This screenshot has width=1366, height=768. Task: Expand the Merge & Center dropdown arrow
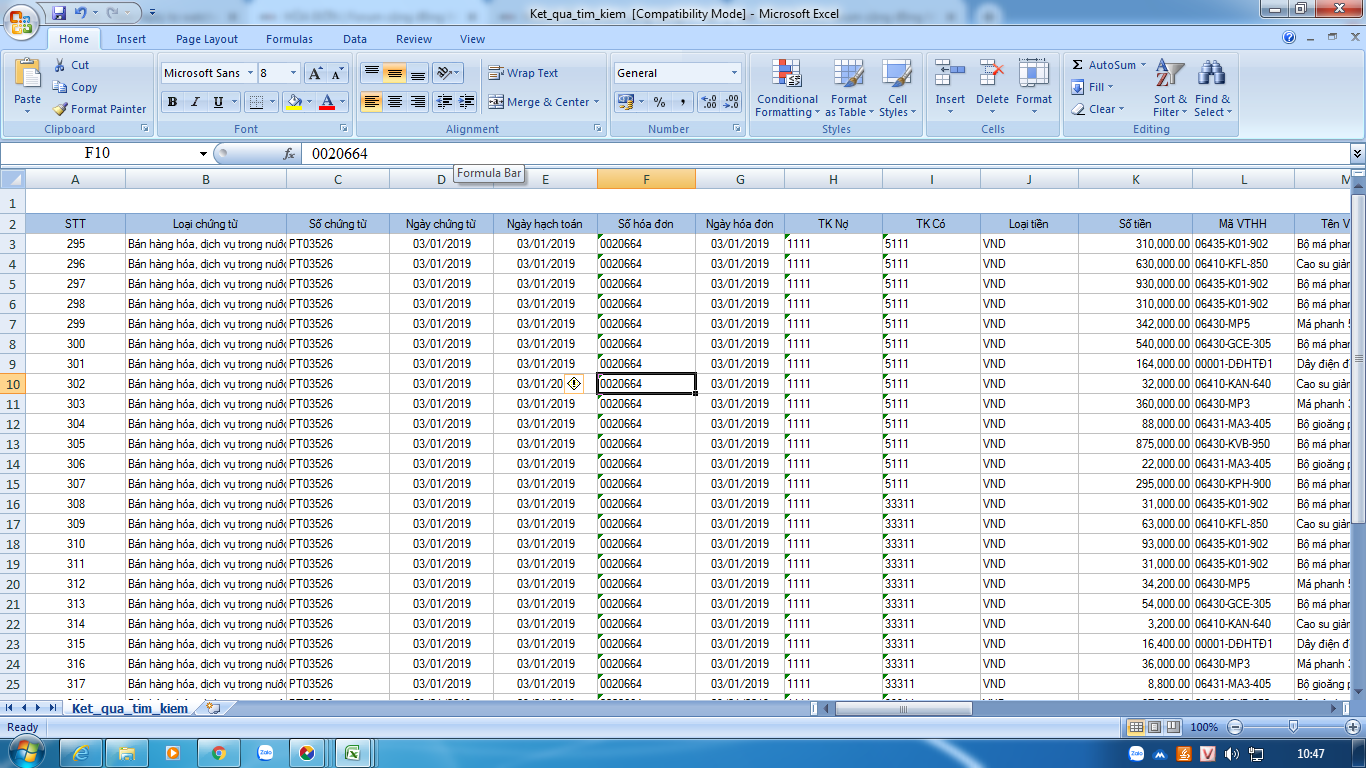597,102
